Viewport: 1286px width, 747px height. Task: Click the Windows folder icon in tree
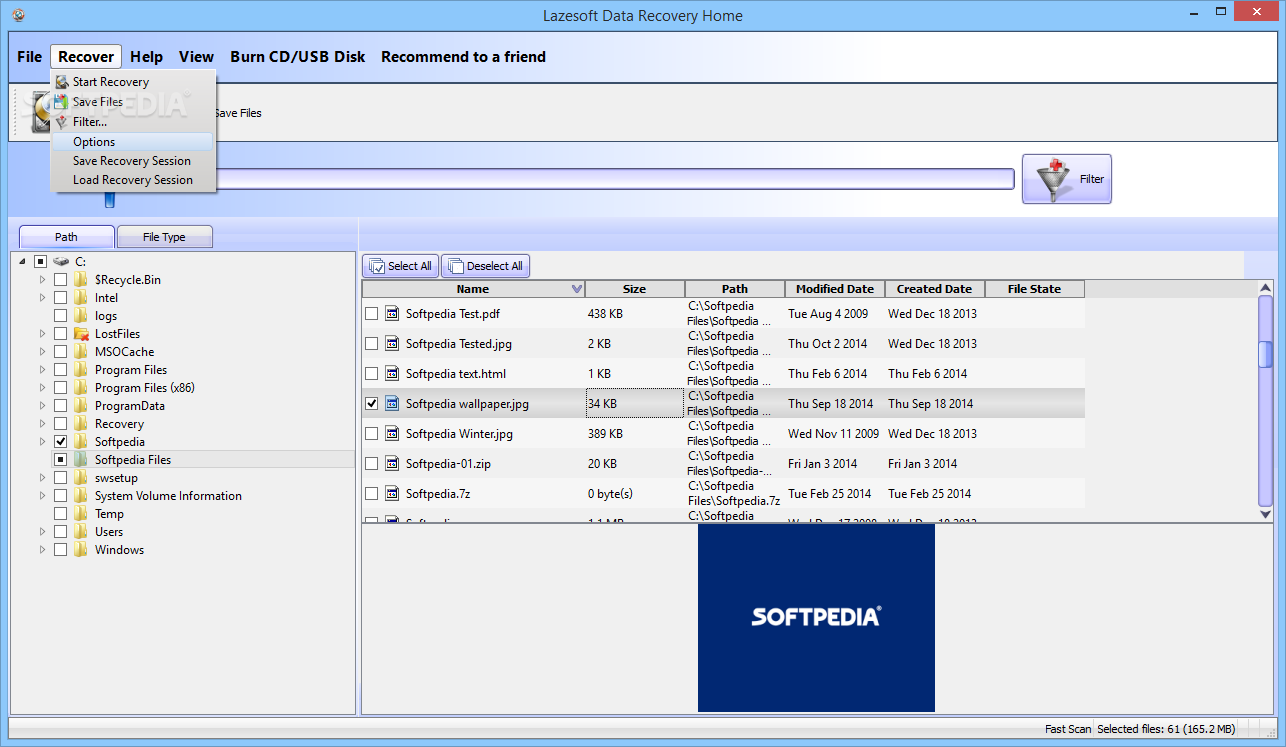coord(81,550)
